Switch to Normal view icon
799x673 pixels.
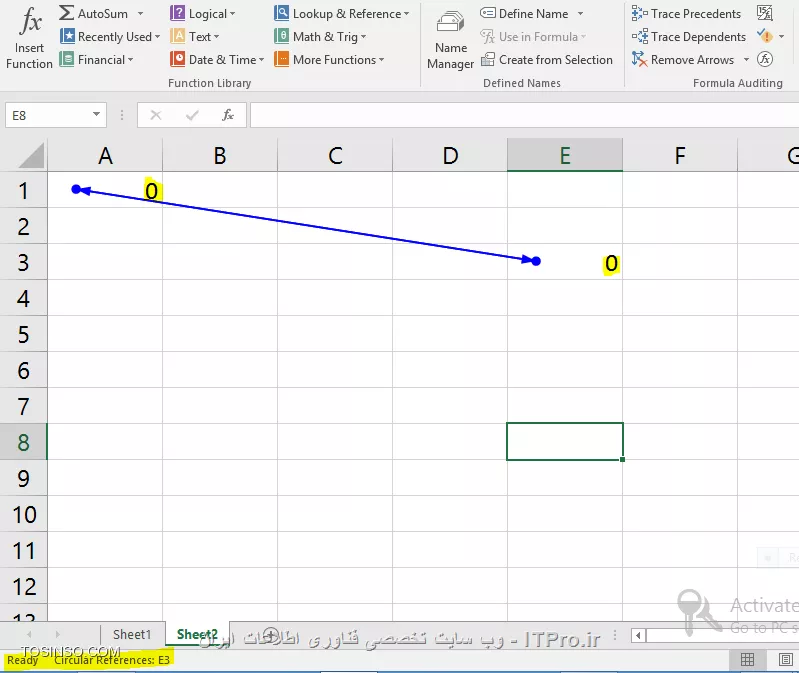(x=747, y=660)
